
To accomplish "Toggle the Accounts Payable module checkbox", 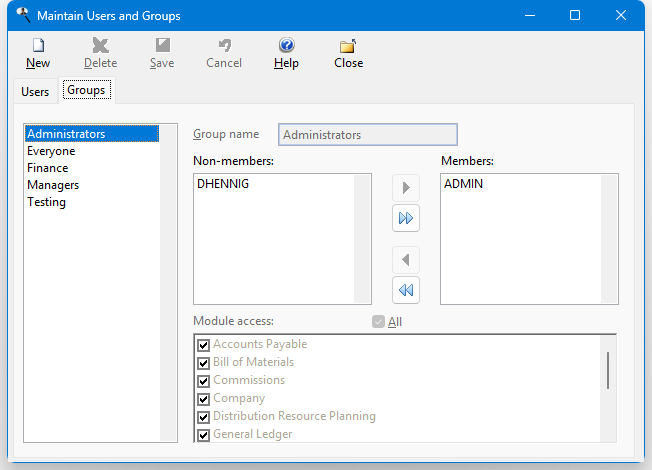I will (x=204, y=345).
